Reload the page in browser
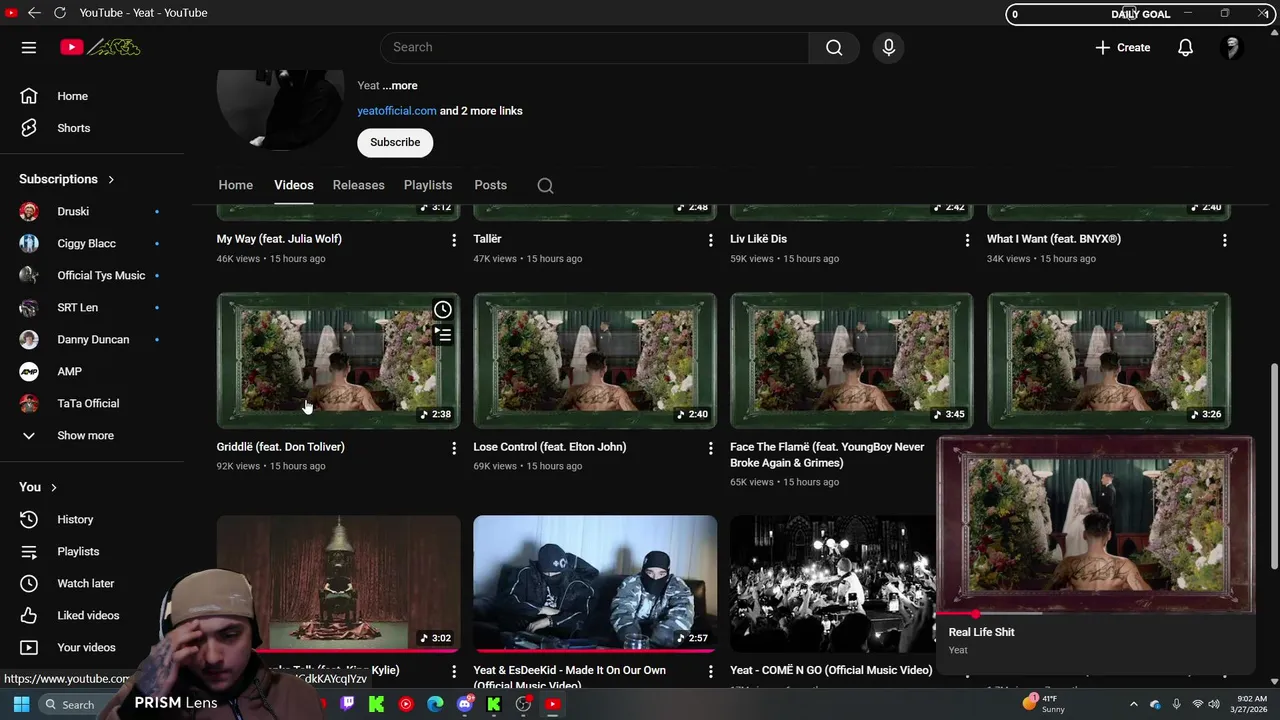 coord(60,13)
